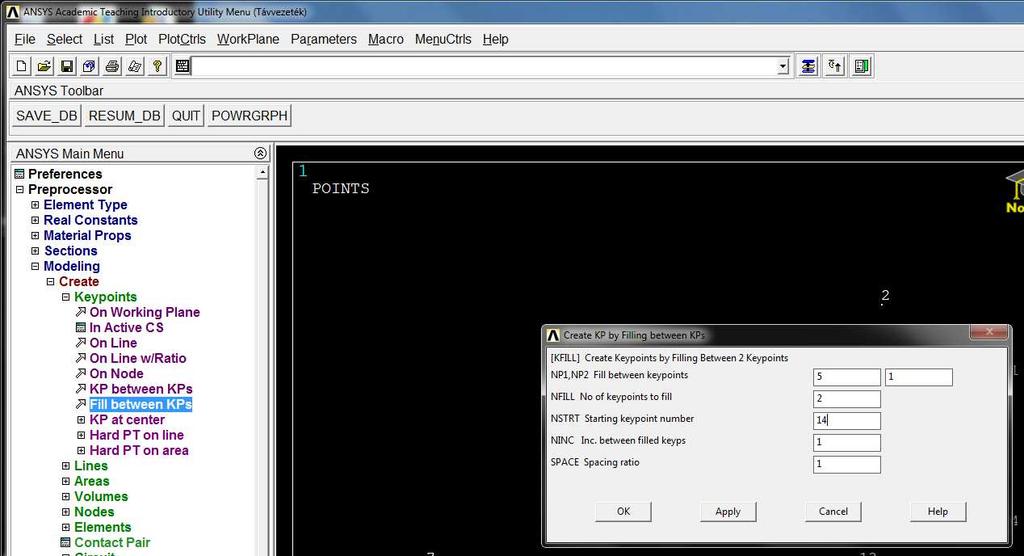The image size is (1024, 556).
Task: Collapse the Keypoints tree node
Action: [x=66, y=297]
